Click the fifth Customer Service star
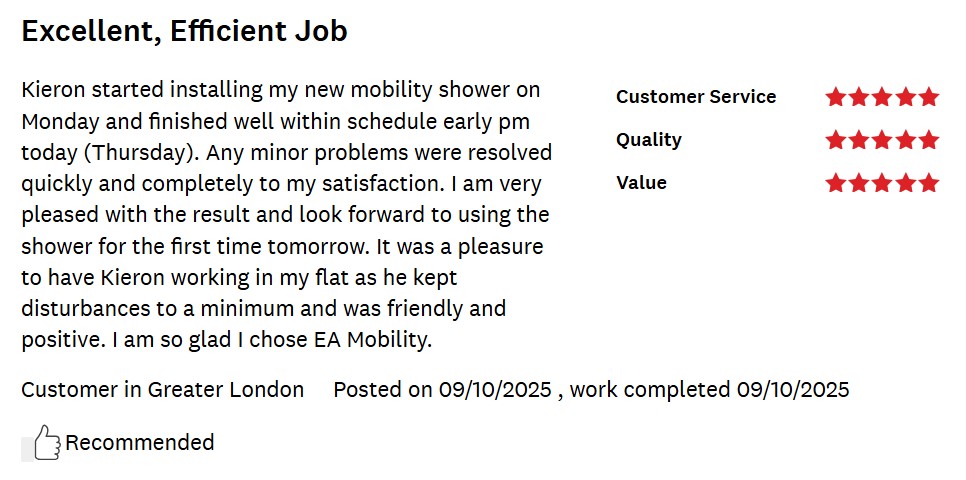The image size is (966, 480). click(929, 97)
